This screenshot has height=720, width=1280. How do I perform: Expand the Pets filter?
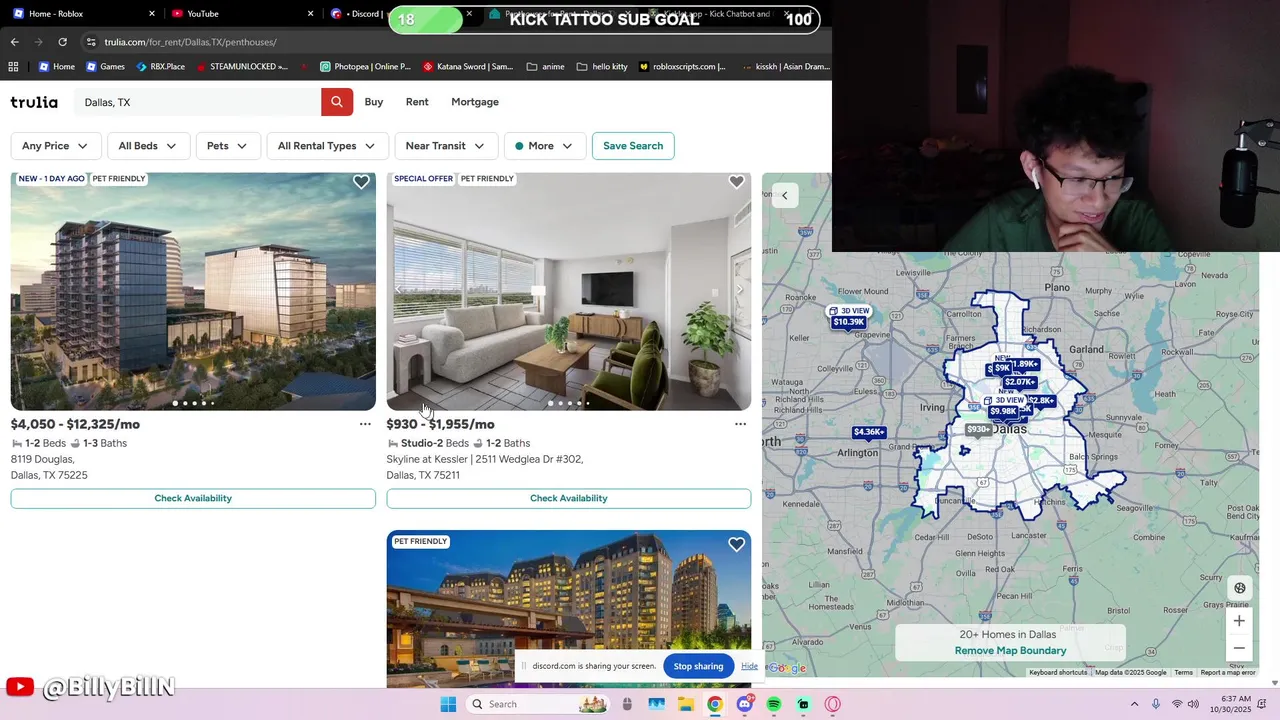point(228,146)
